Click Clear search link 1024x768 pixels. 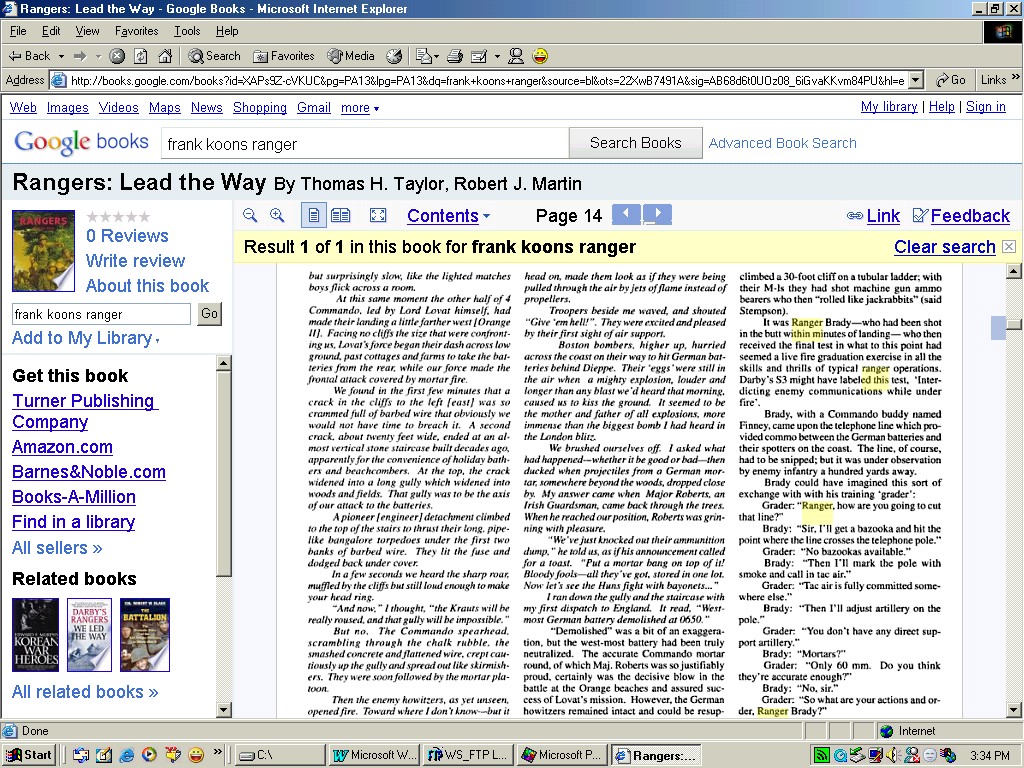pyautogui.click(x=944, y=247)
